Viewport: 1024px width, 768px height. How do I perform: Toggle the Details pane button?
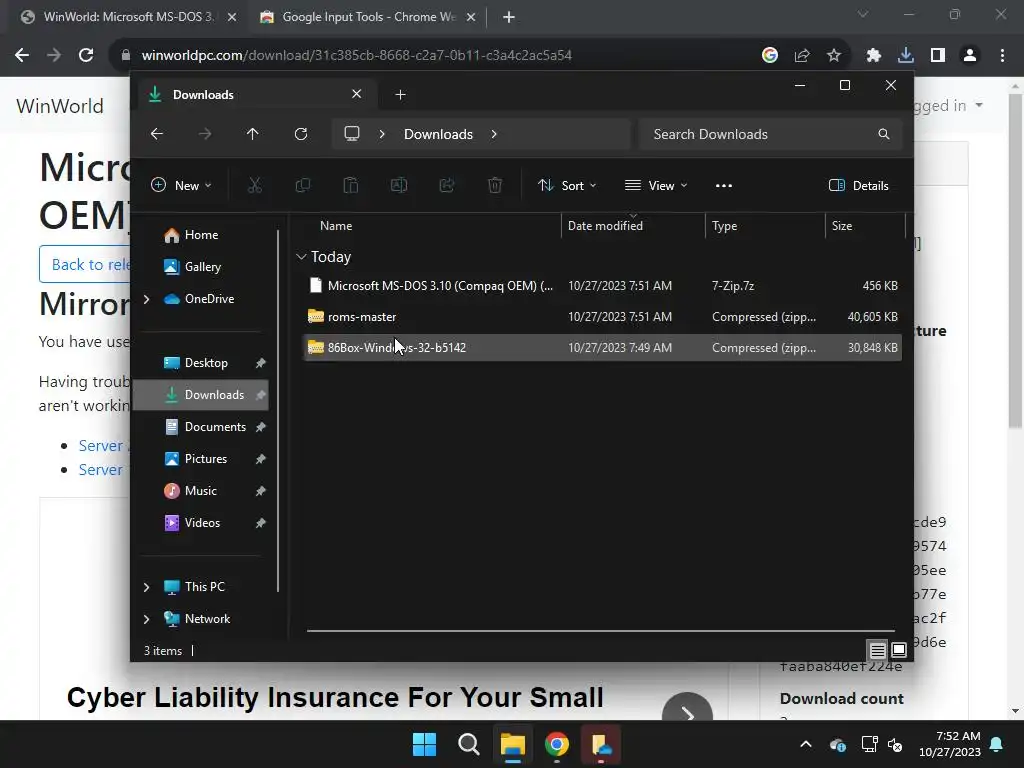point(858,185)
